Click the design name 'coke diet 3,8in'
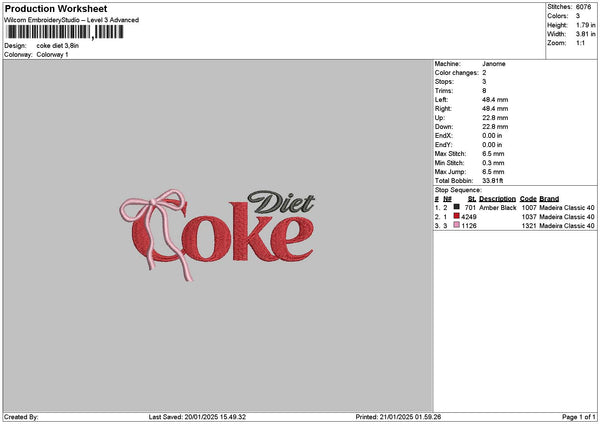Image resolution: width=600 pixels, height=424 pixels. click(58, 46)
